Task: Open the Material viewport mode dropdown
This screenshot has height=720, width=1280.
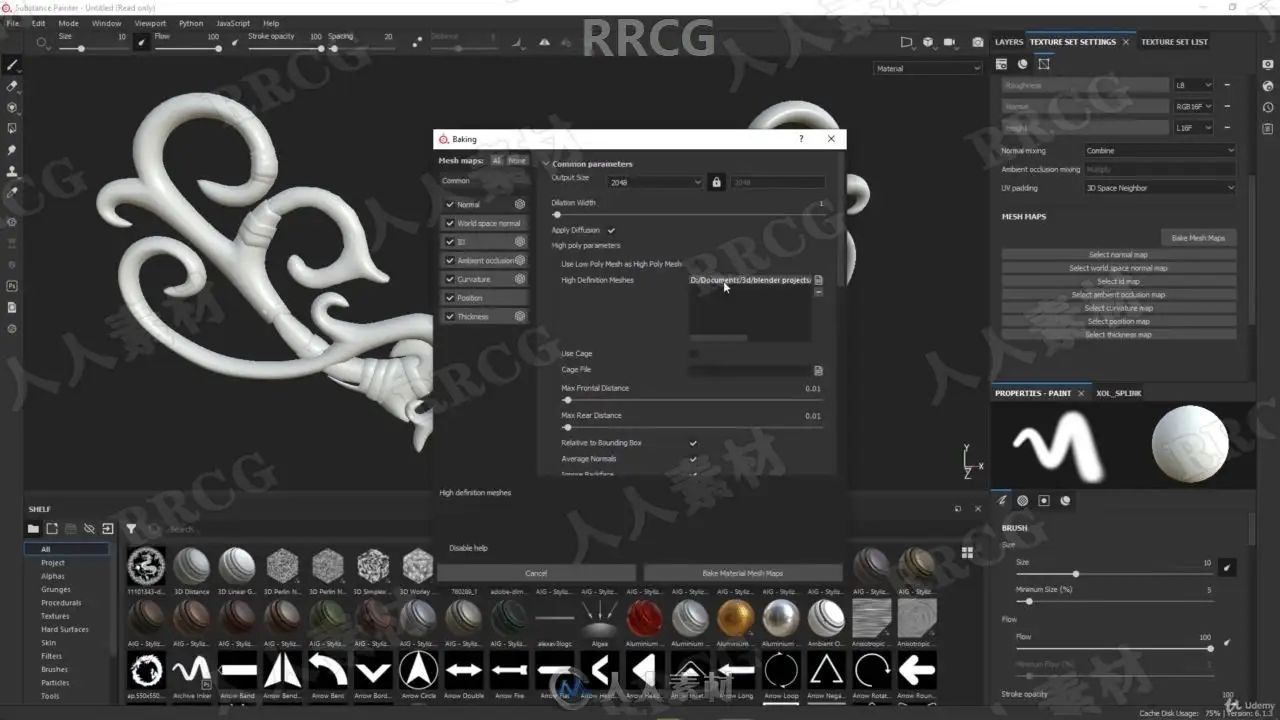Action: [x=928, y=68]
